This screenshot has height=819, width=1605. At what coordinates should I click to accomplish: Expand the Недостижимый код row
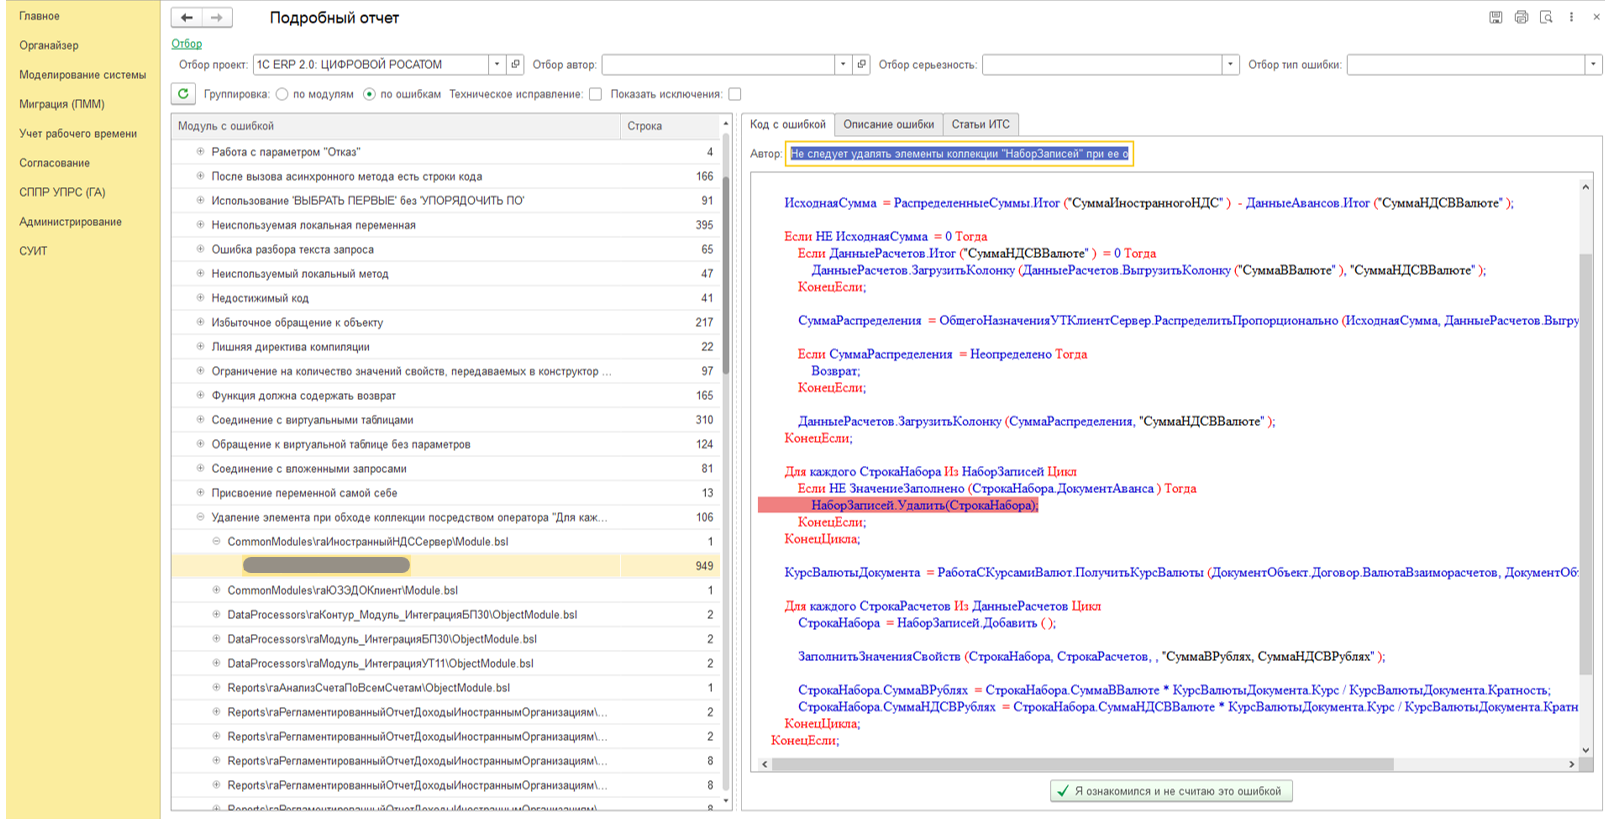200,298
